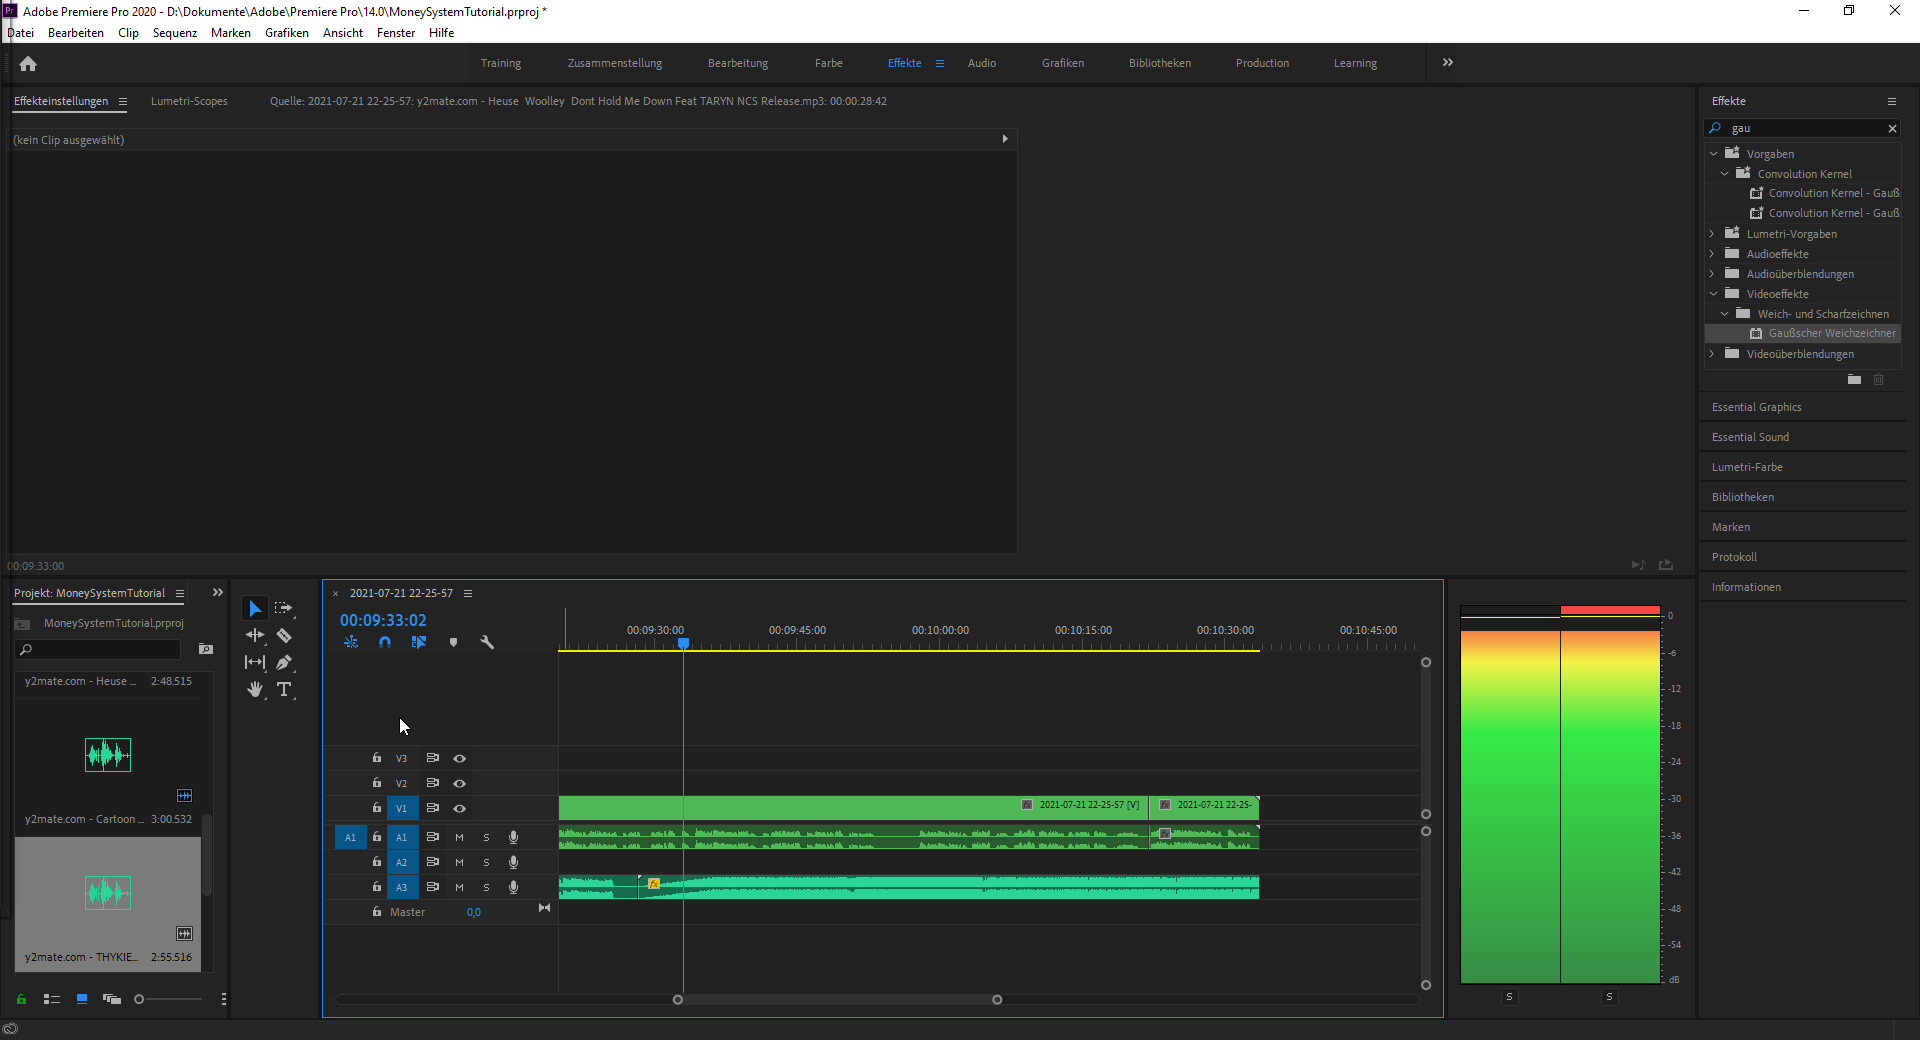The width and height of the screenshot is (1920, 1040).
Task: Click the Home icon
Action: 28,64
